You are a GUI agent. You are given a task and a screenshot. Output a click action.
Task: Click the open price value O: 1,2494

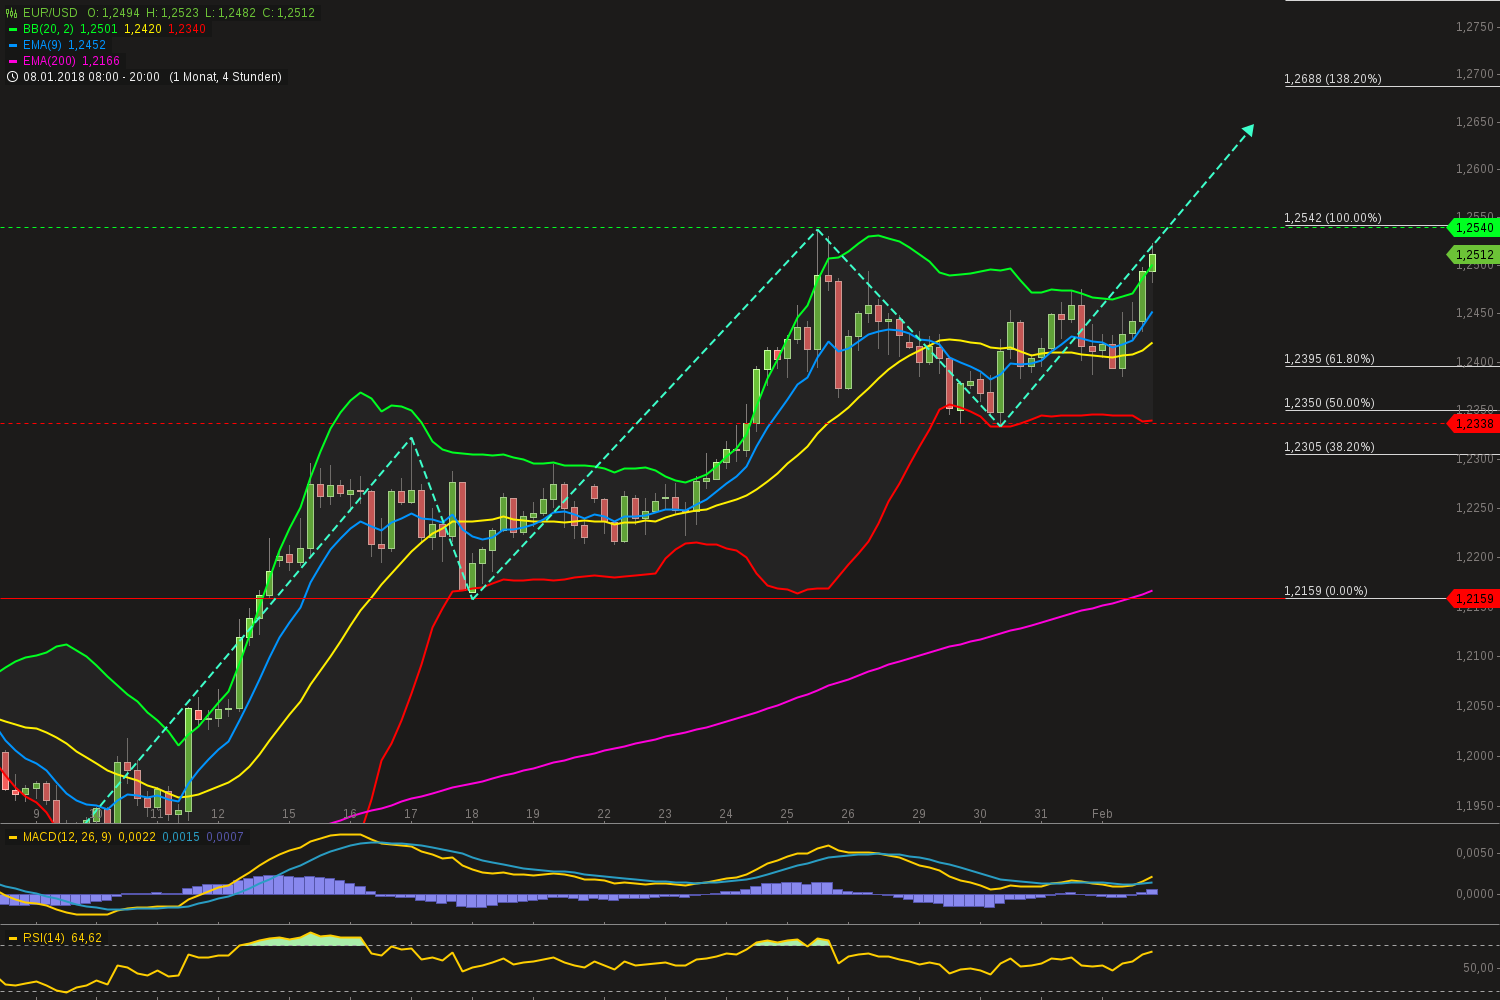[113, 13]
